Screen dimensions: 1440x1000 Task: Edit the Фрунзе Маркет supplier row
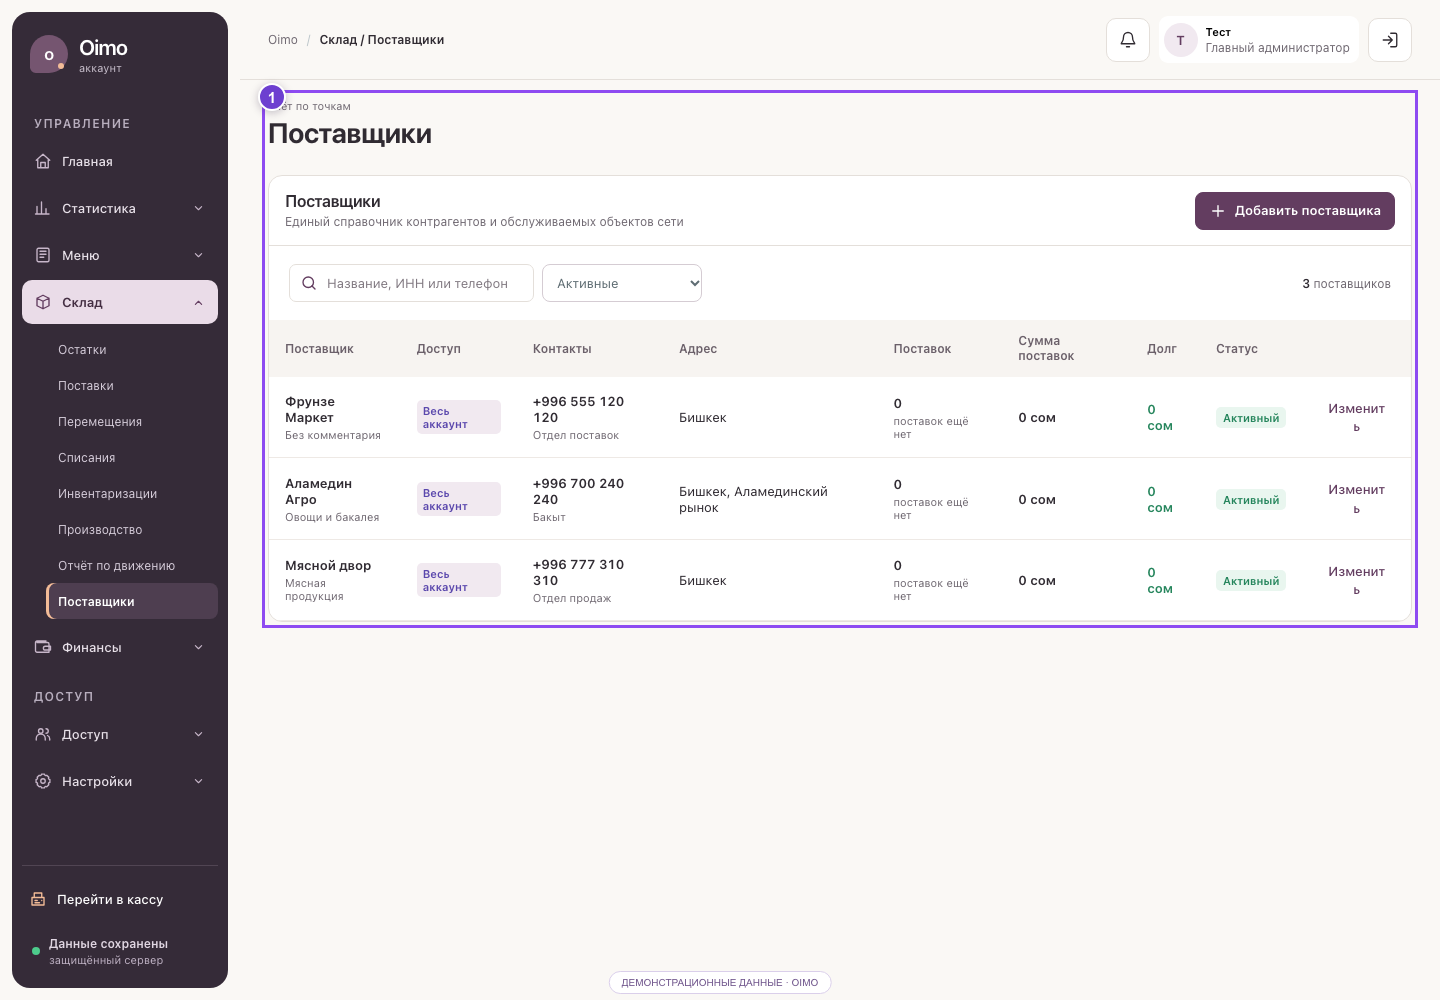point(1356,417)
